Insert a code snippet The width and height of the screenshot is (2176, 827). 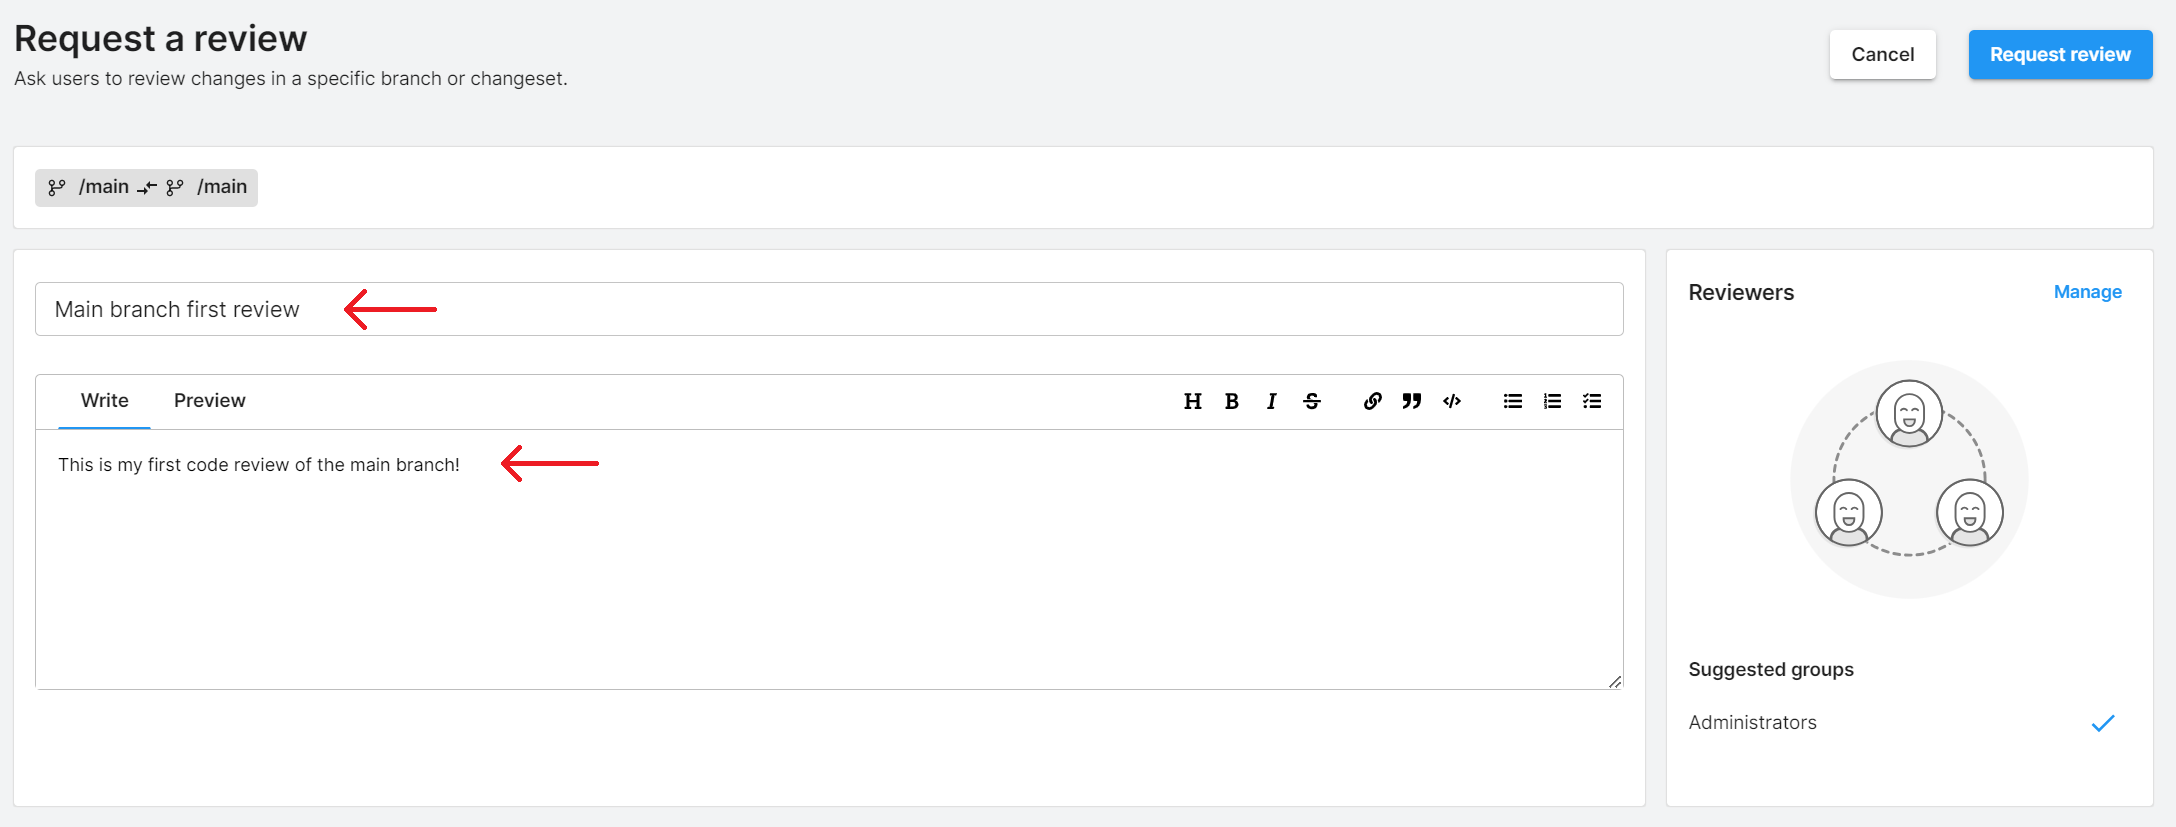click(x=1452, y=401)
